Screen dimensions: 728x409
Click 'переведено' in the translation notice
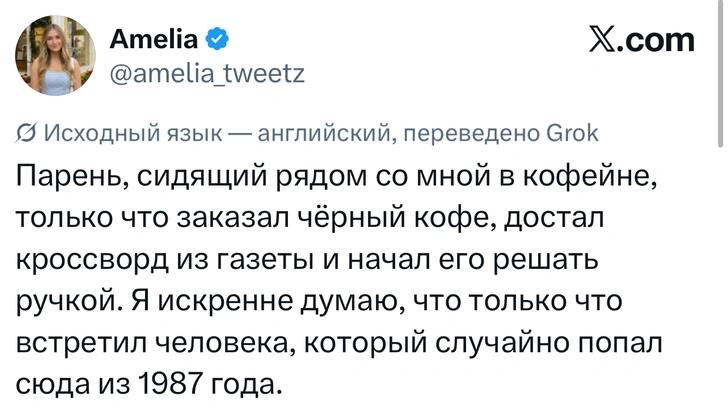pyautogui.click(x=472, y=134)
